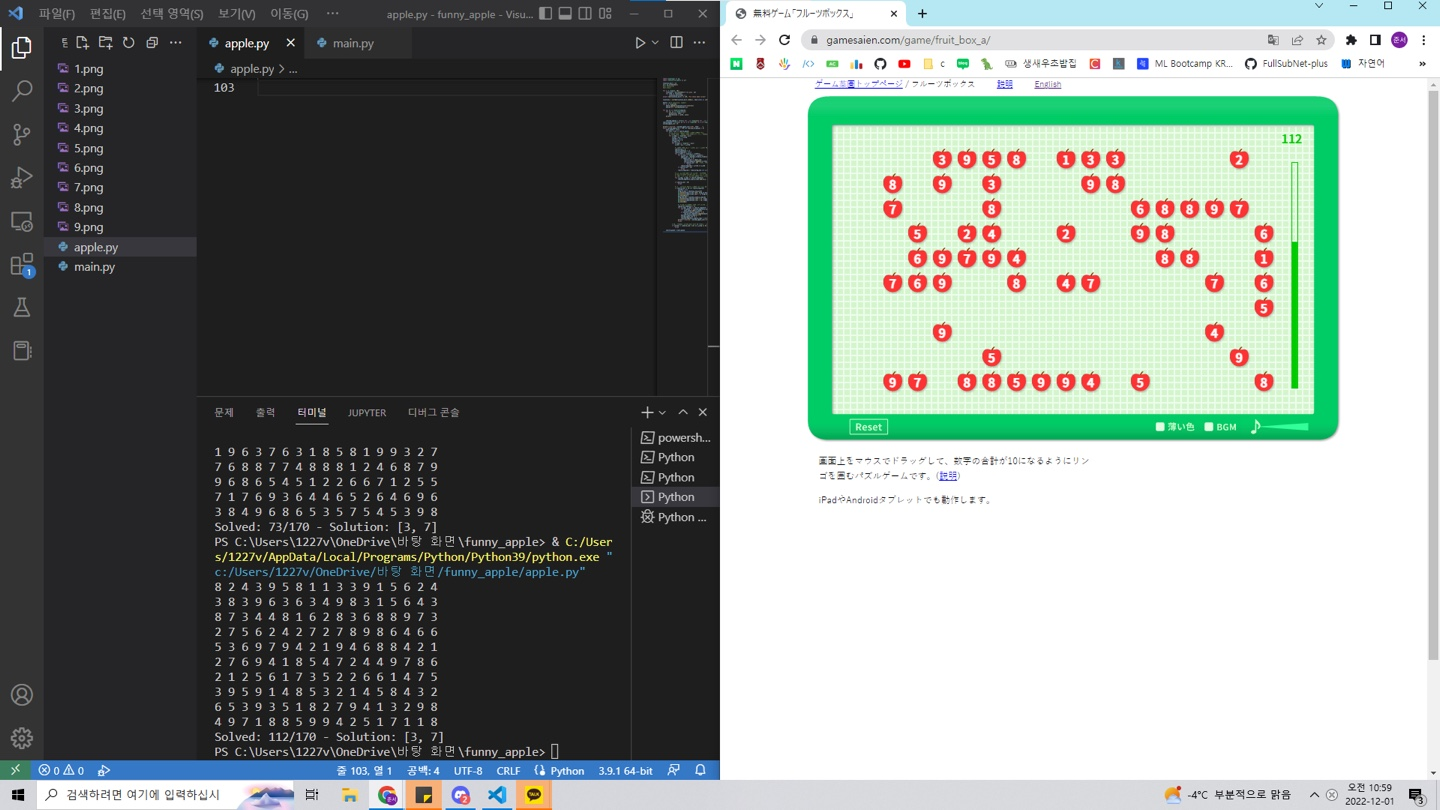Add a new terminal with plus icon
Viewport: 1440px width, 810px height.
tap(647, 412)
